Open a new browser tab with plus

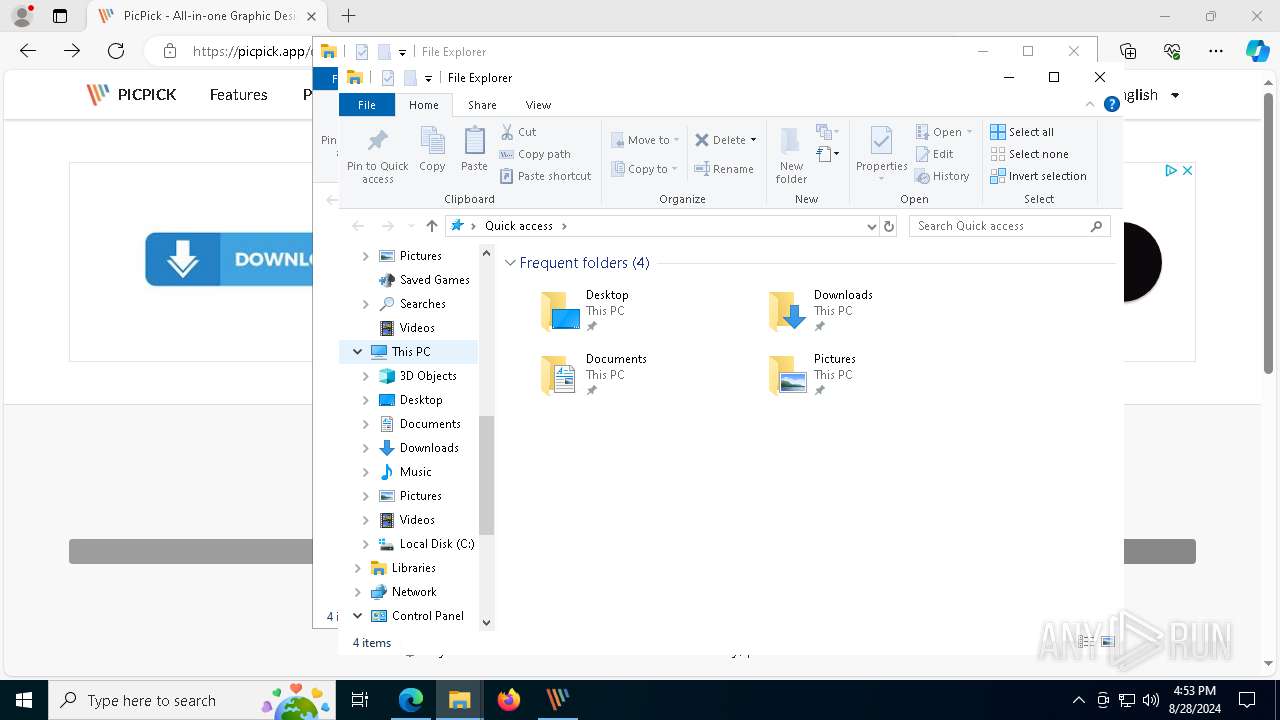point(348,16)
